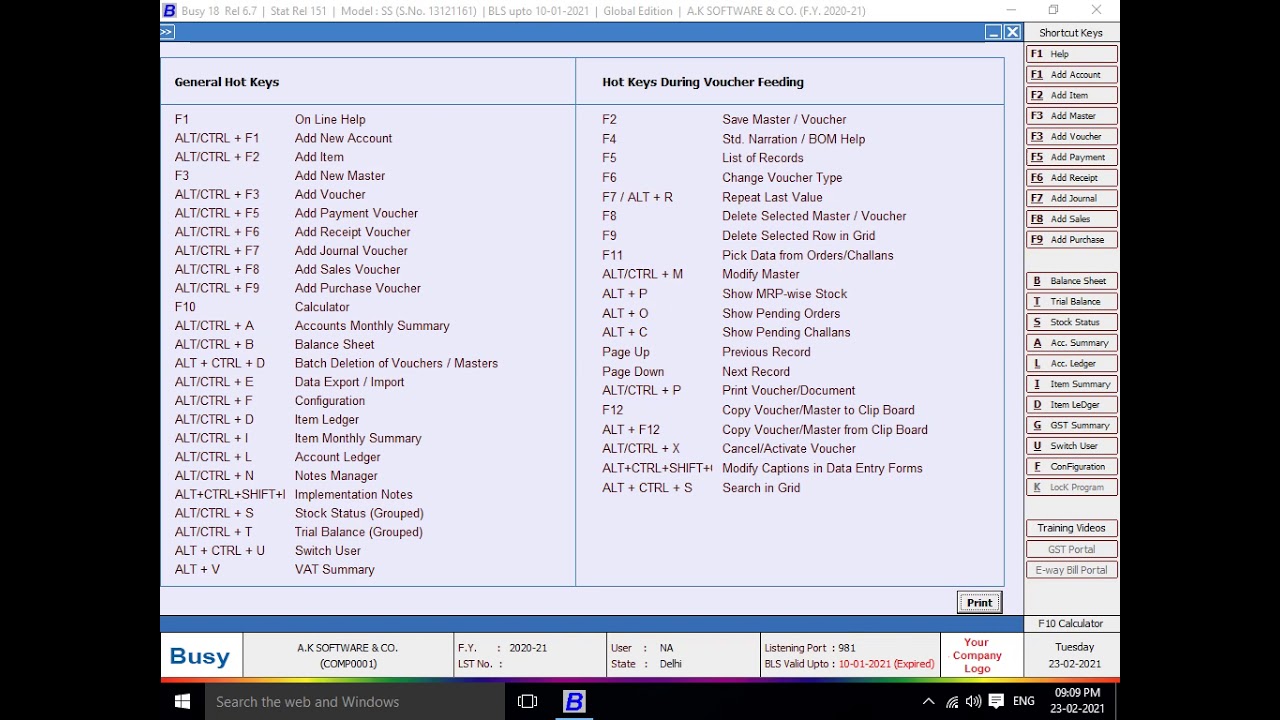Image resolution: width=1280 pixels, height=720 pixels.
Task: Open volume control in system tray
Action: pyautogui.click(x=973, y=702)
